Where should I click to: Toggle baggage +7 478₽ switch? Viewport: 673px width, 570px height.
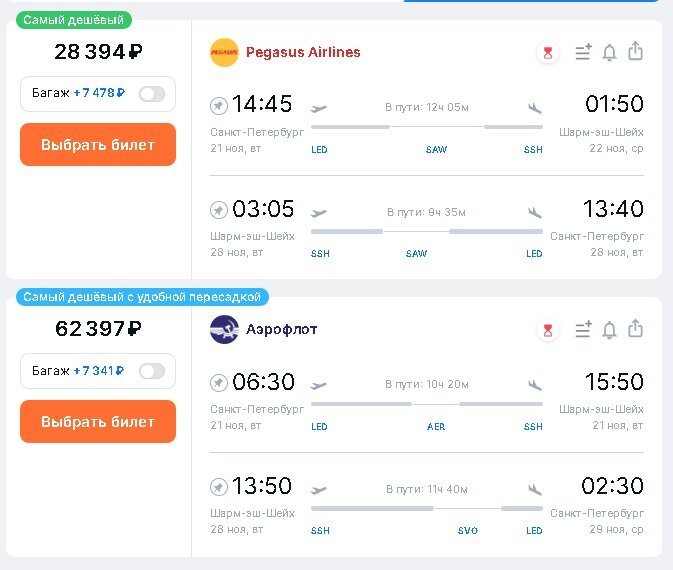tap(152, 94)
